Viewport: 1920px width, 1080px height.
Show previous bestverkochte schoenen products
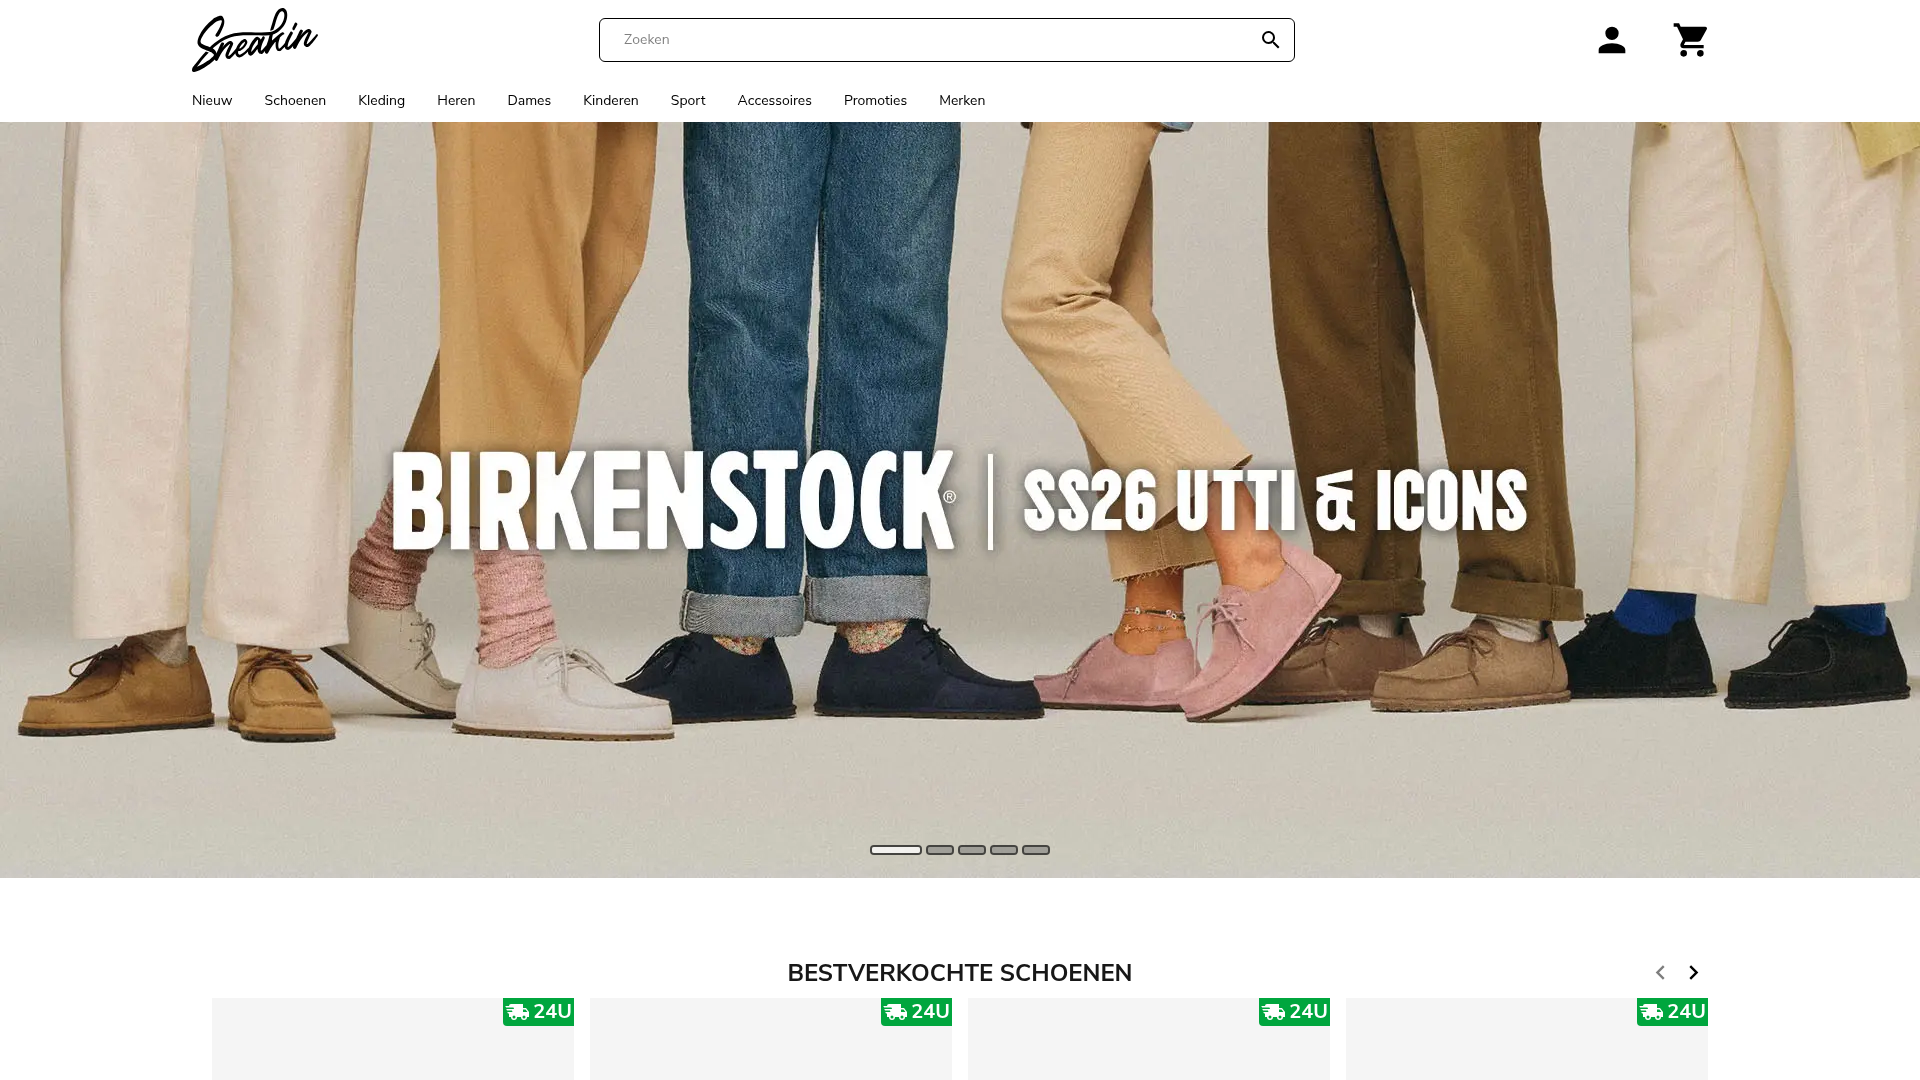point(1660,972)
